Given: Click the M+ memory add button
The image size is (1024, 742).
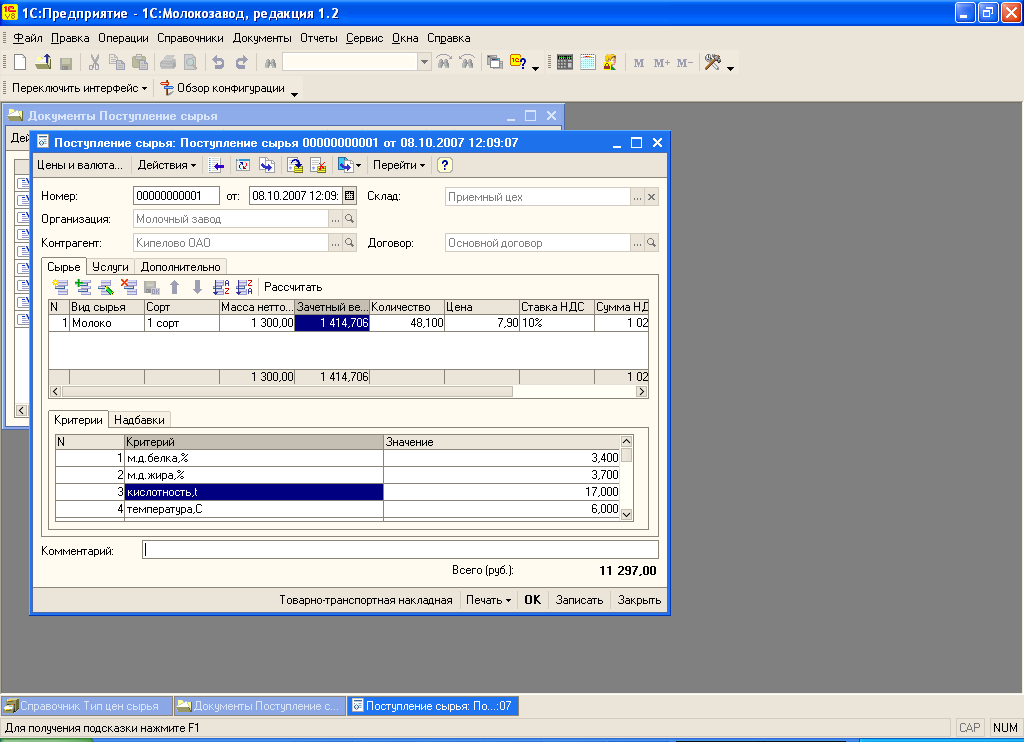Looking at the screenshot, I should (662, 63).
